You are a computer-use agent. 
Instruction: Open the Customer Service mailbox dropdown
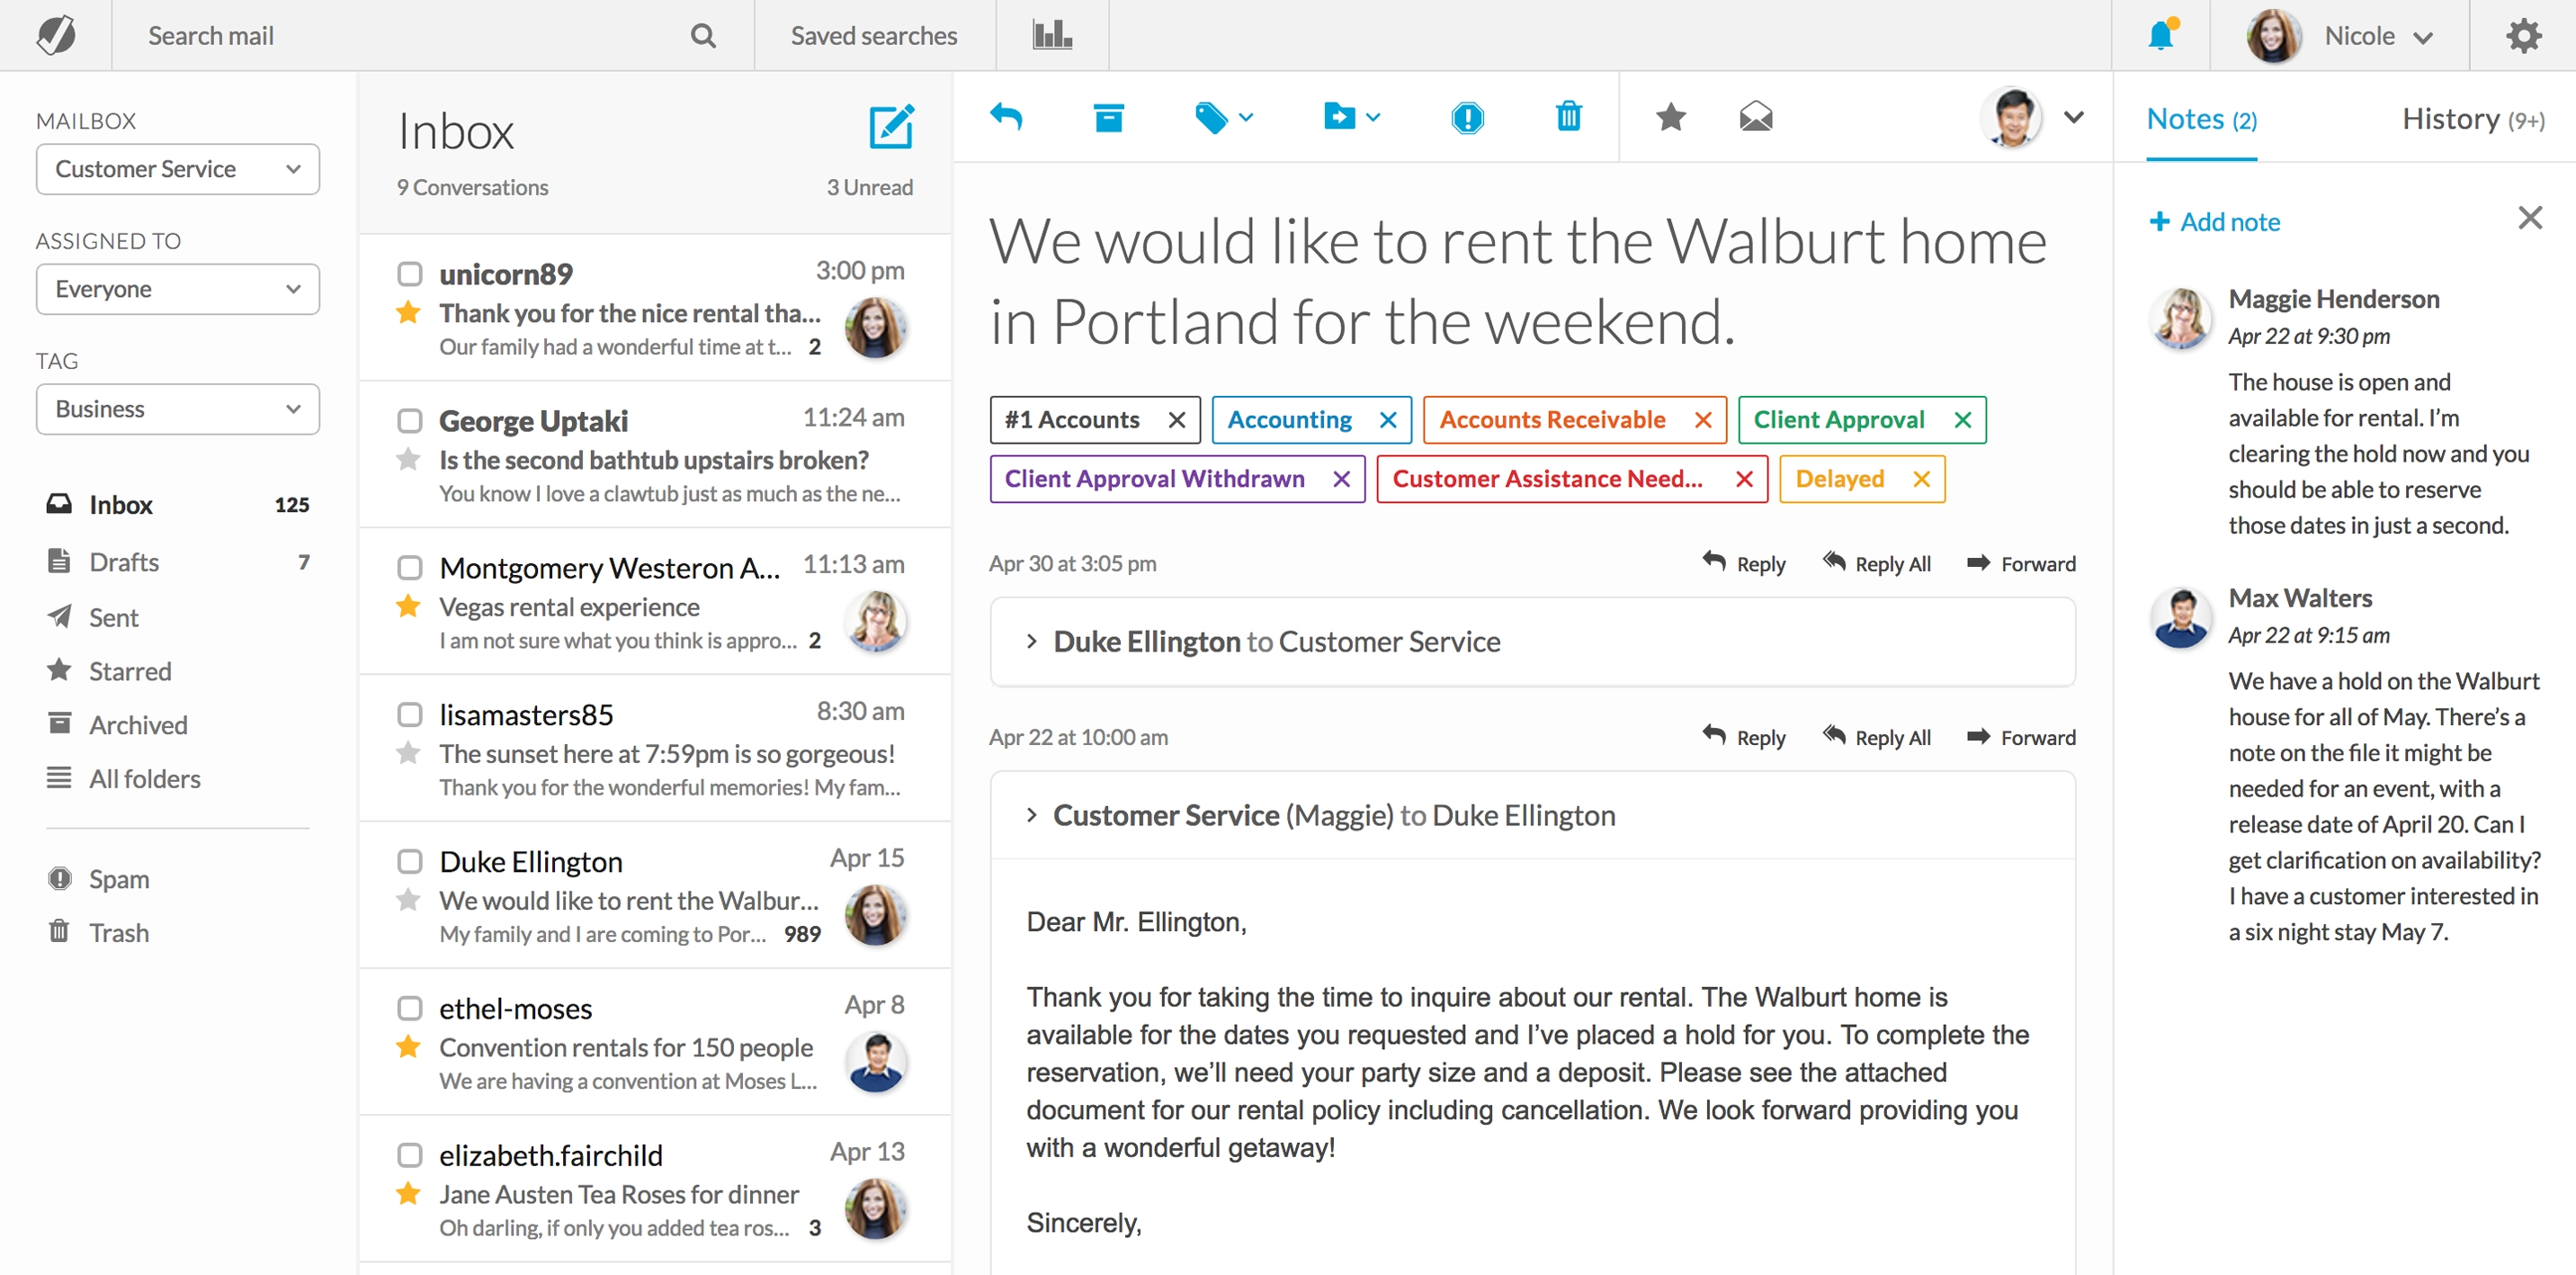(178, 169)
